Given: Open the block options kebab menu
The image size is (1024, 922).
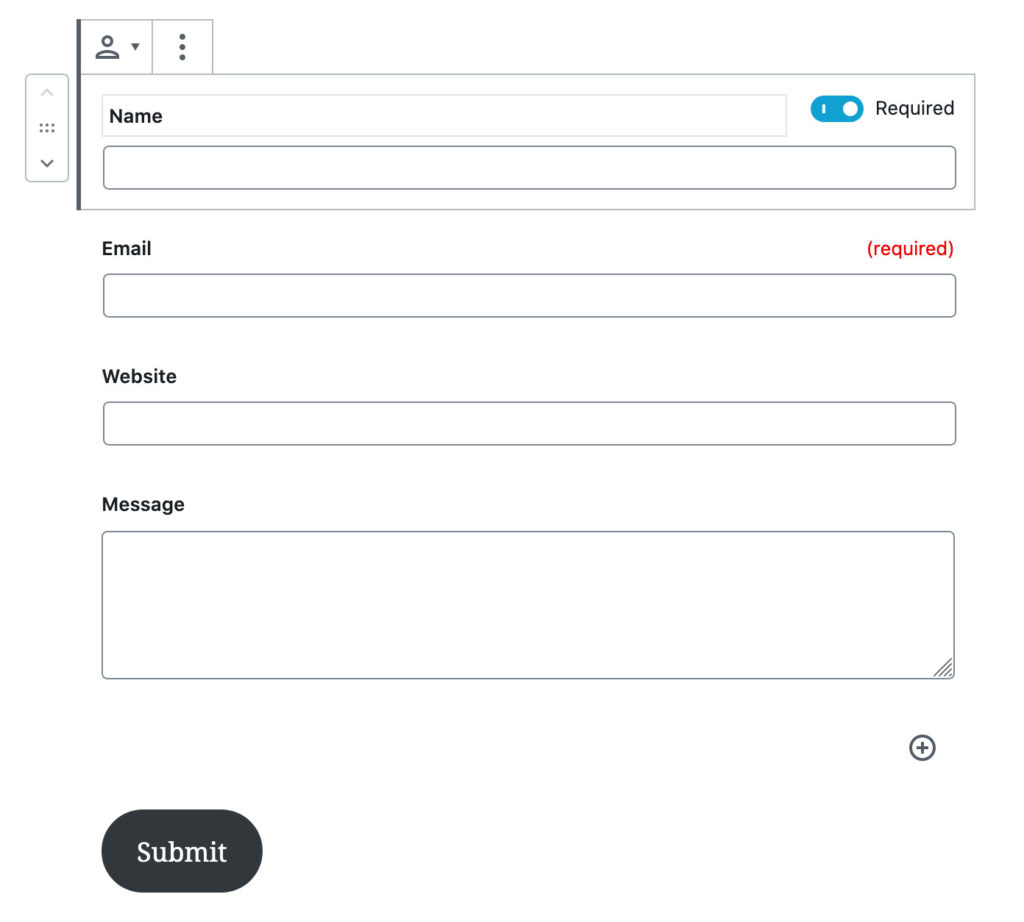Looking at the screenshot, I should (182, 46).
